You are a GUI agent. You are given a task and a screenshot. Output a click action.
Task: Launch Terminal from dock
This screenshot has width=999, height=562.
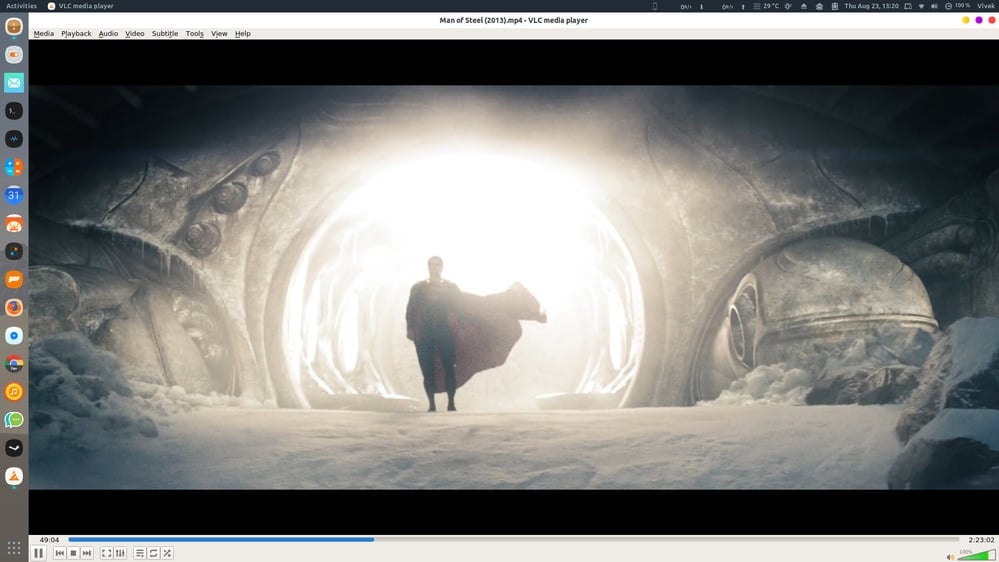click(14, 111)
